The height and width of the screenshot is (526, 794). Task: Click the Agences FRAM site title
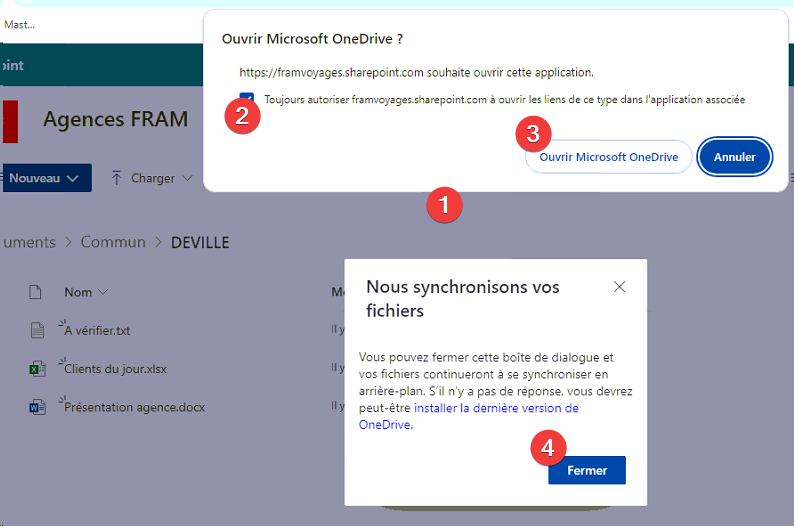[x=115, y=119]
